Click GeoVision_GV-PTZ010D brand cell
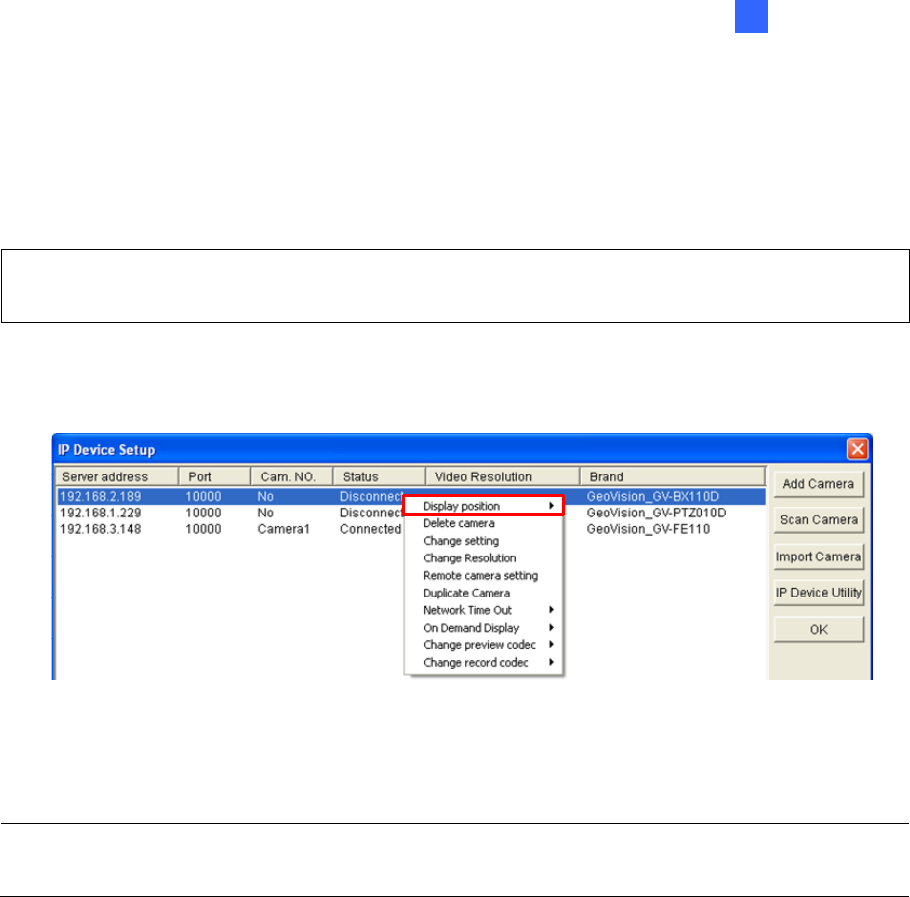 coord(656,513)
